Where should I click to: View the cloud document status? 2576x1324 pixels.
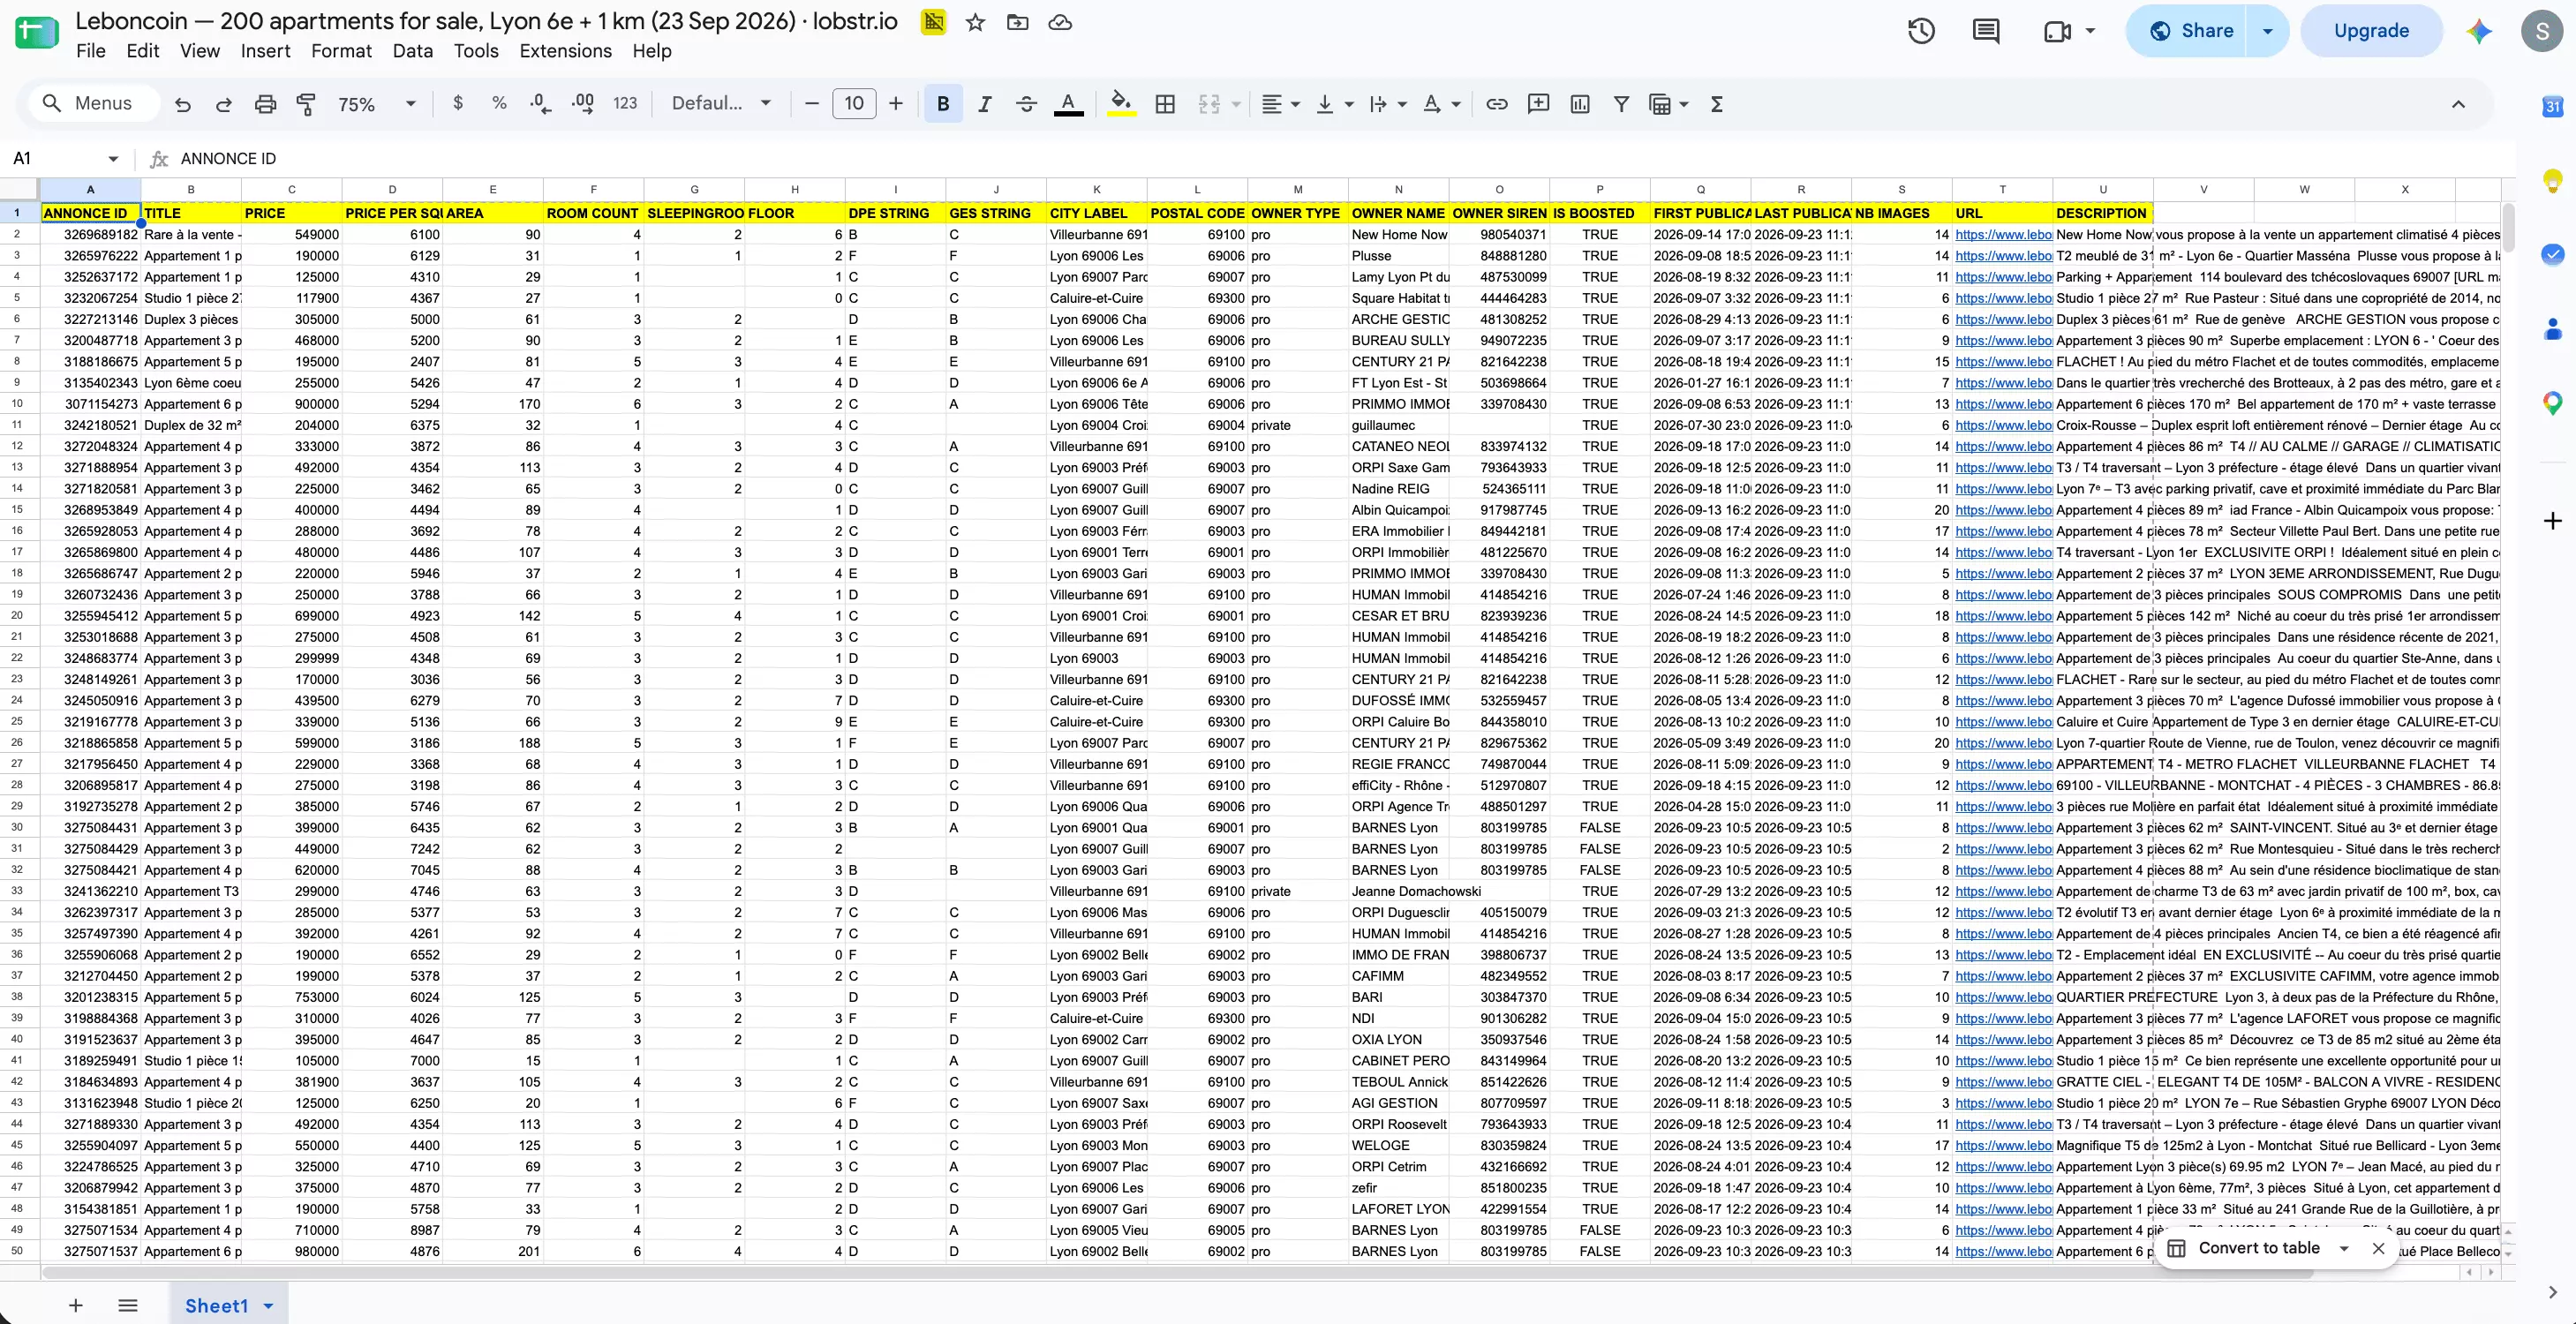(x=1060, y=22)
